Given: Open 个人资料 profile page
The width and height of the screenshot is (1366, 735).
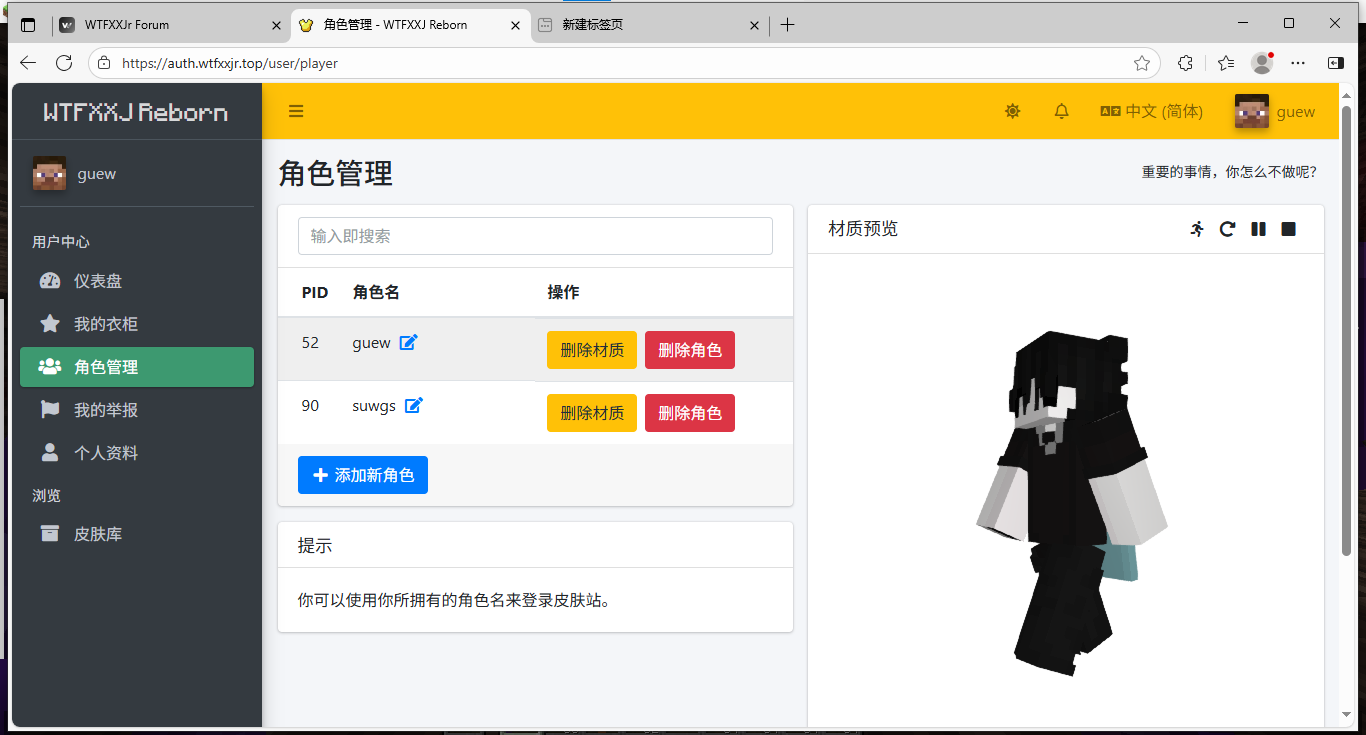Looking at the screenshot, I should [137, 453].
